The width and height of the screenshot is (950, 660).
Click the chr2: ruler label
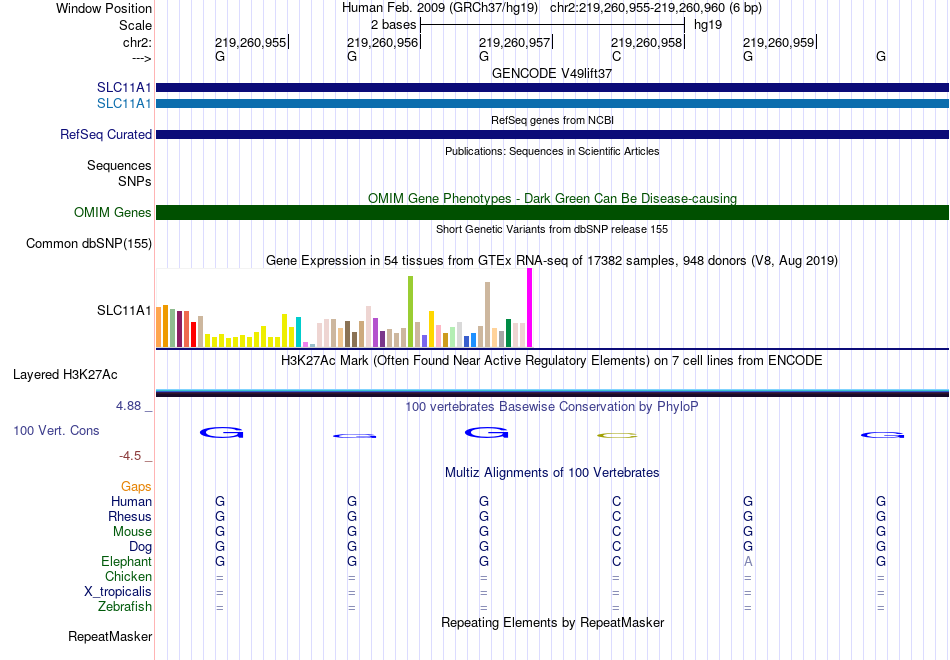click(137, 42)
